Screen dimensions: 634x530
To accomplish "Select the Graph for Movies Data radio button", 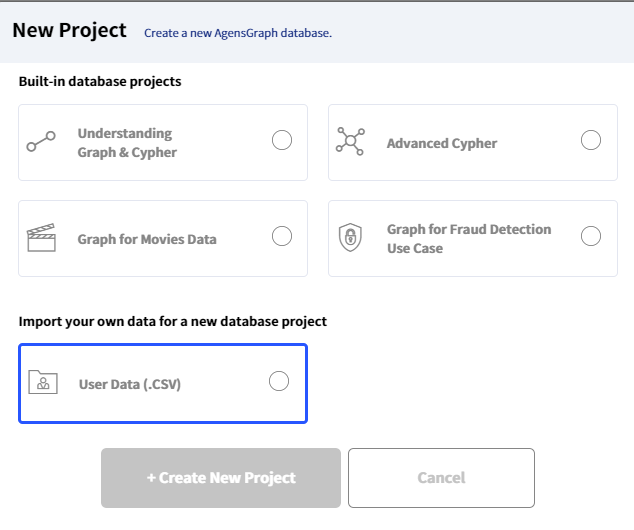I will click(x=282, y=236).
